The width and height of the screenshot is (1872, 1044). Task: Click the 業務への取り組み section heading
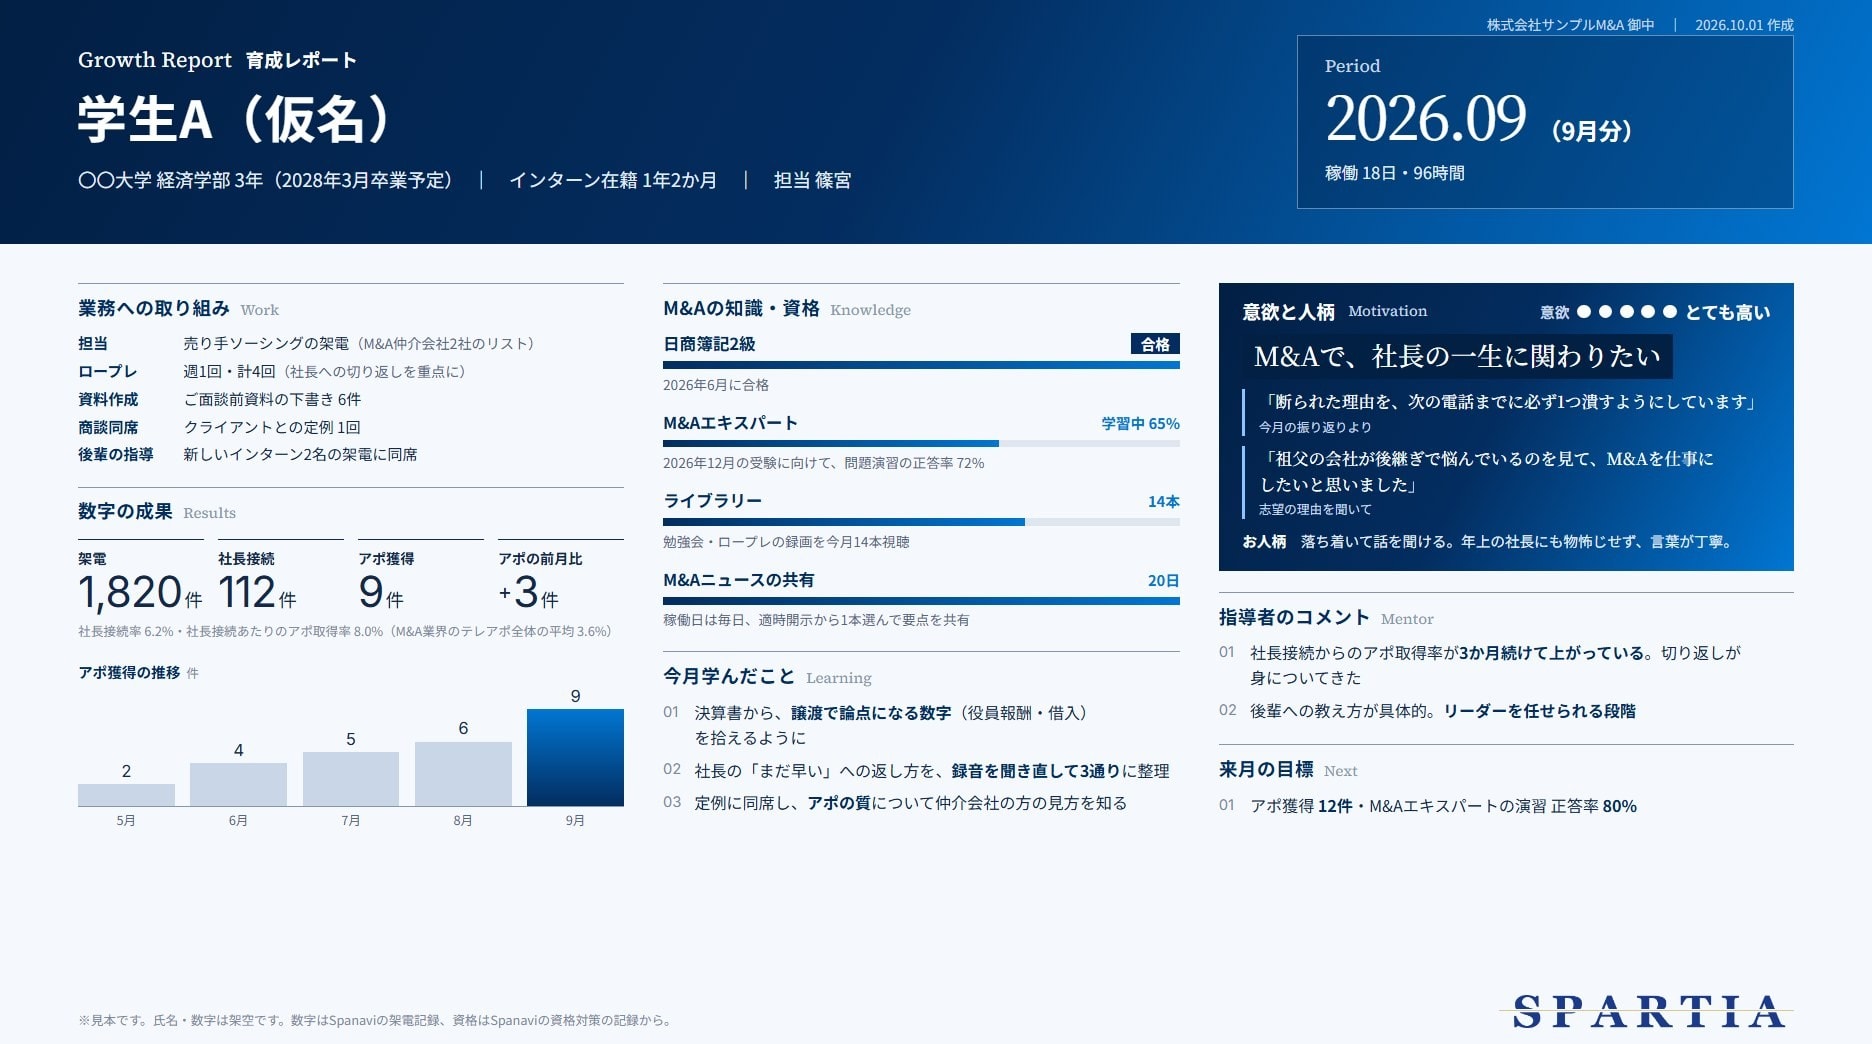[154, 308]
